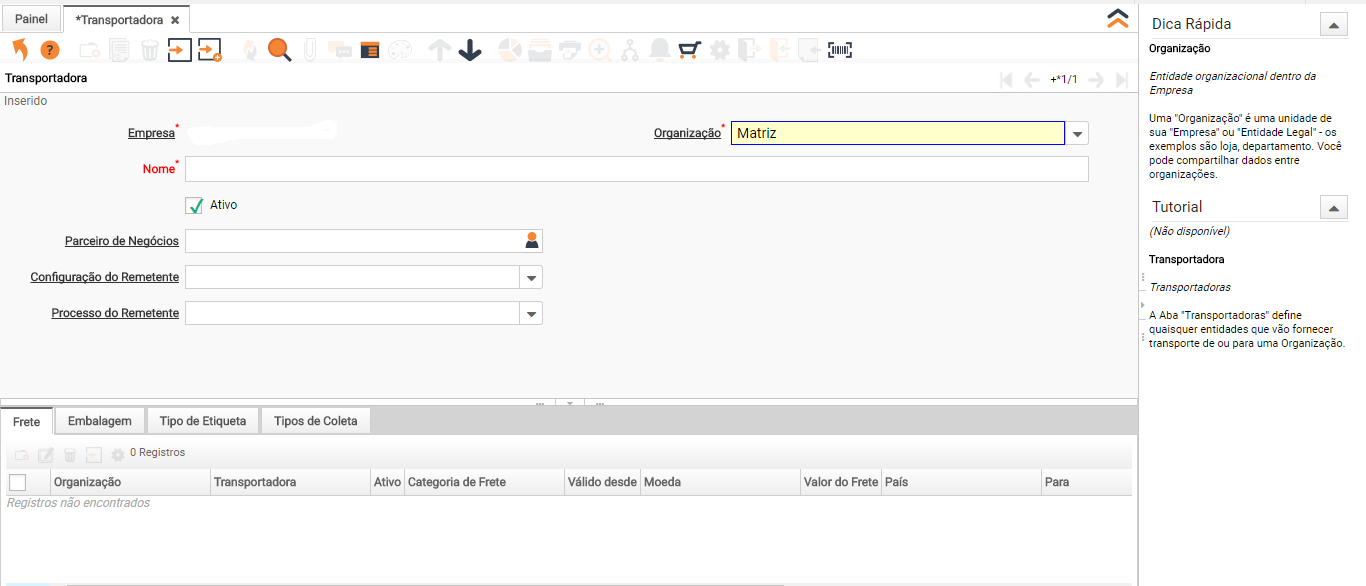Collapse the Dica Rápida panel
This screenshot has width=1366, height=586.
pos(1334,24)
